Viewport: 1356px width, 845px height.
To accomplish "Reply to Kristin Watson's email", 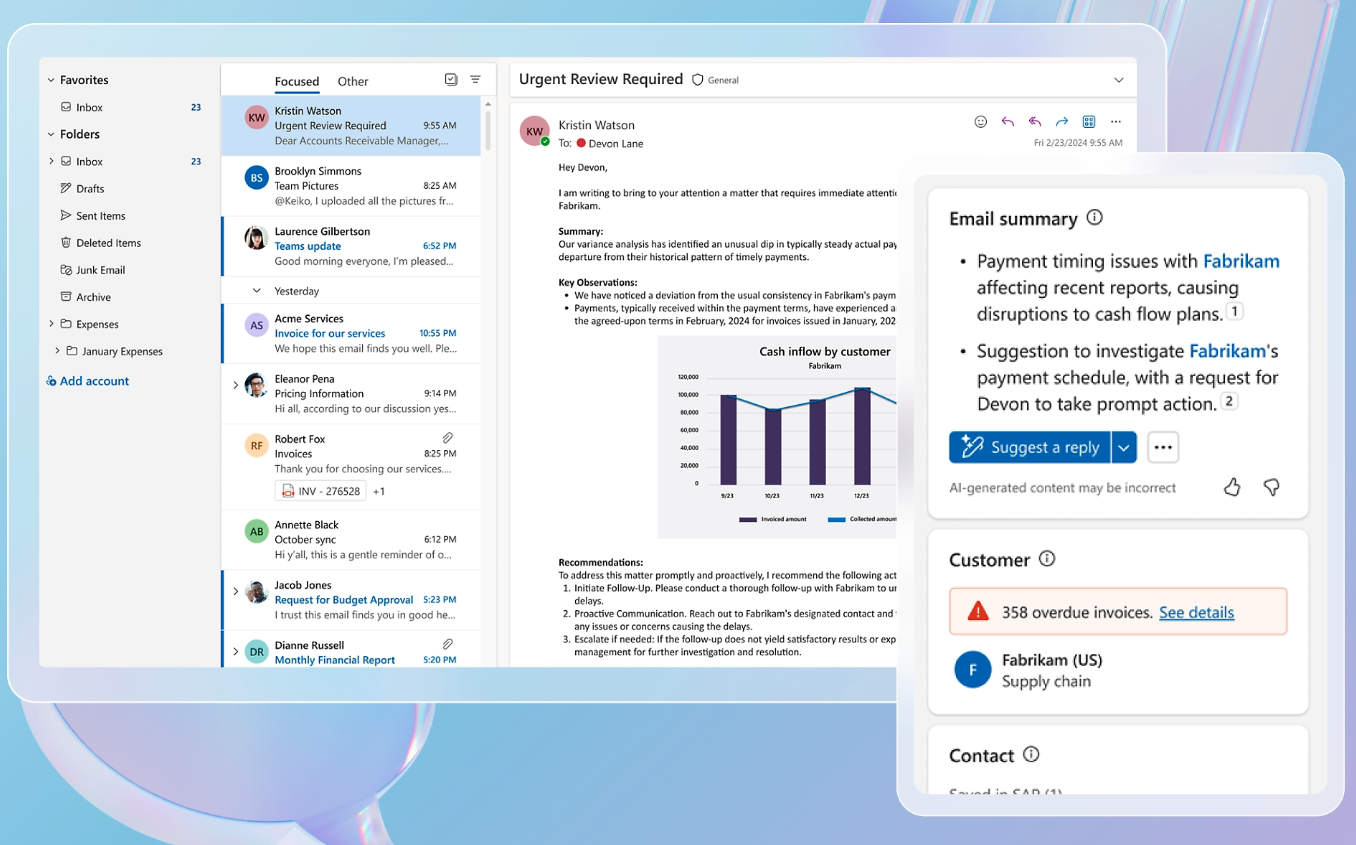I will [1008, 122].
